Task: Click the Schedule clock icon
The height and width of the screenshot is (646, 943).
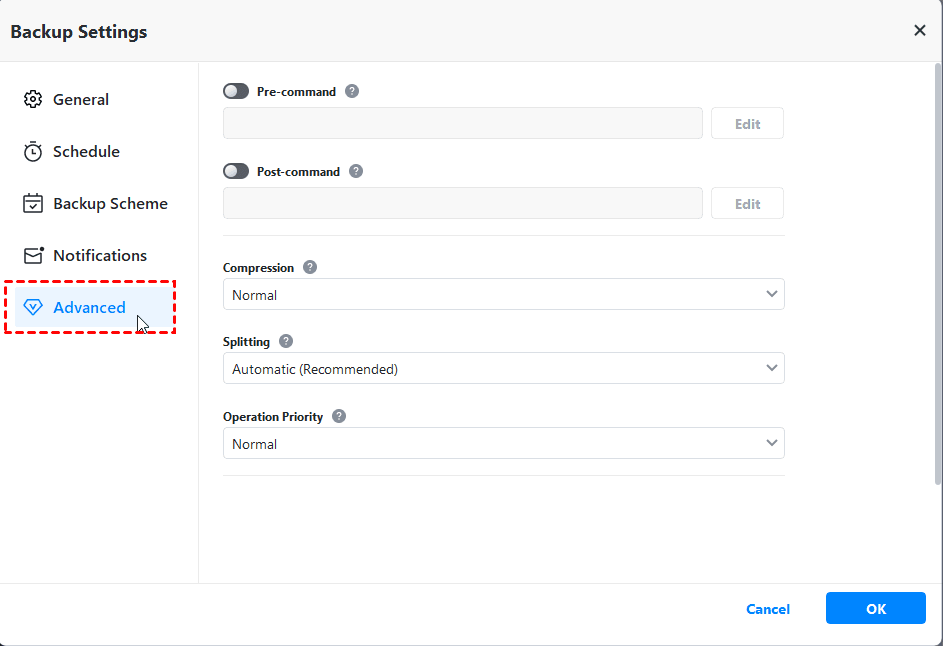Action: (33, 152)
